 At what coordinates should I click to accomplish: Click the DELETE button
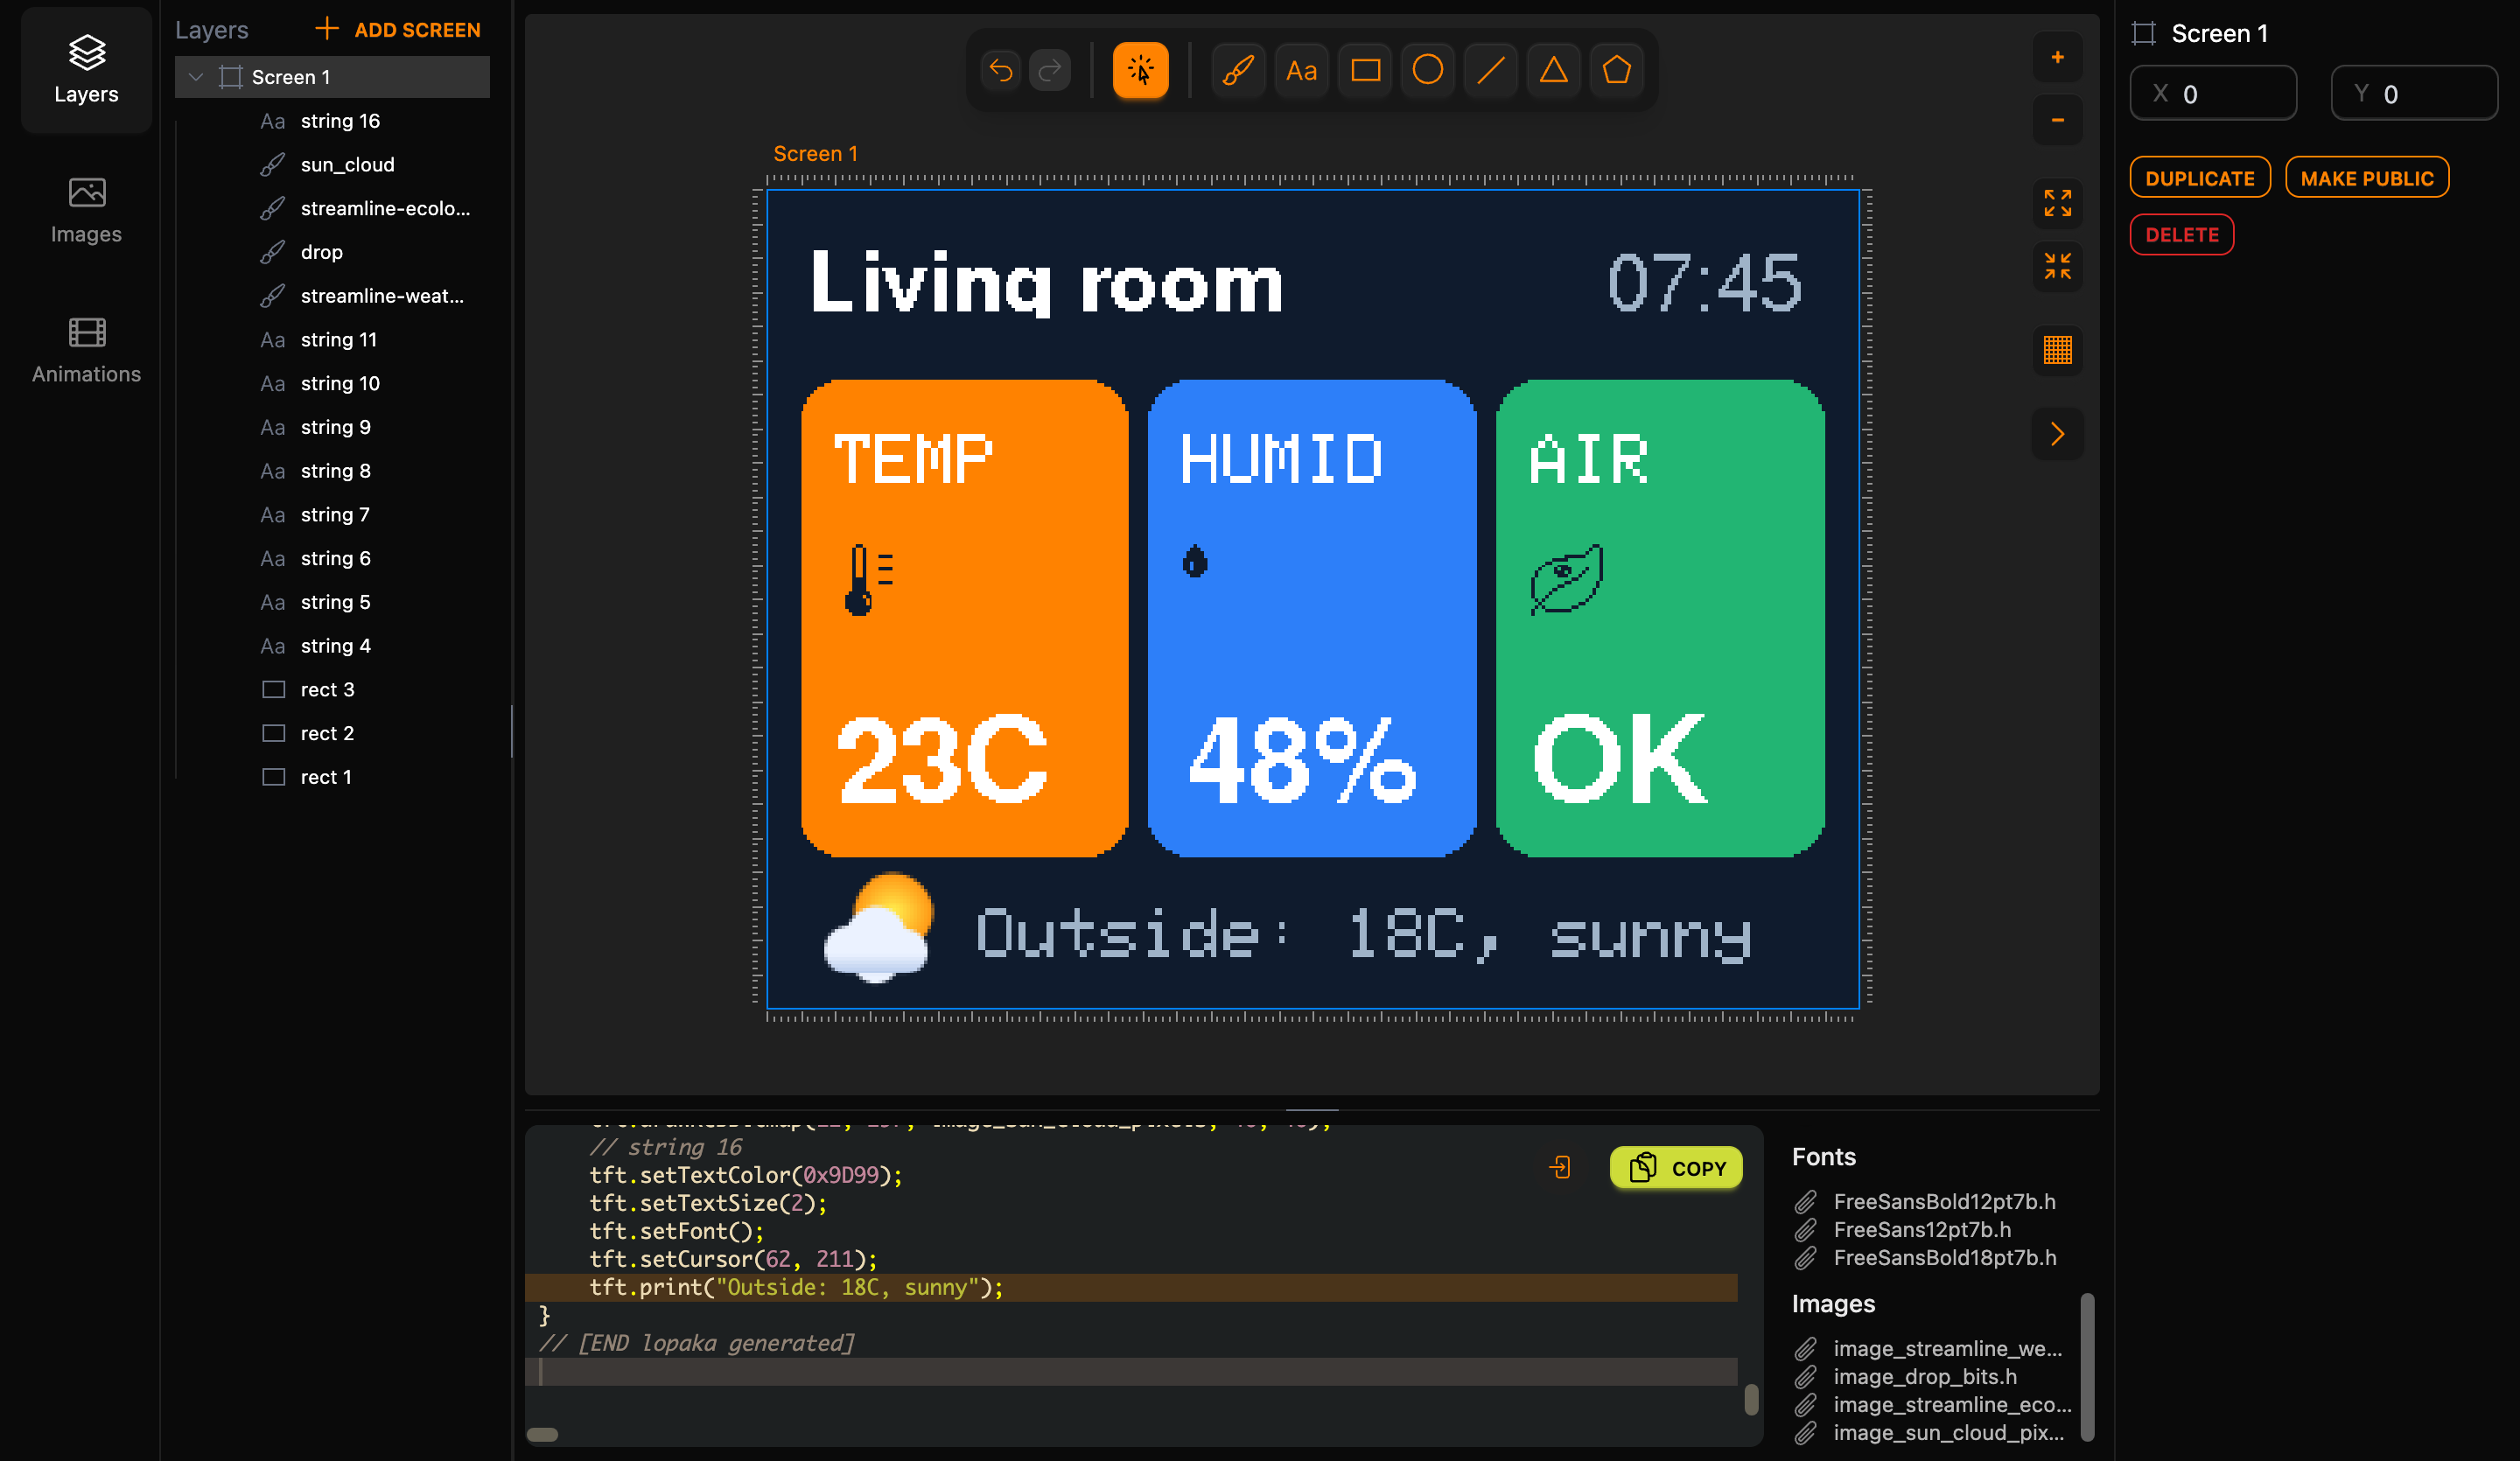click(2182, 234)
